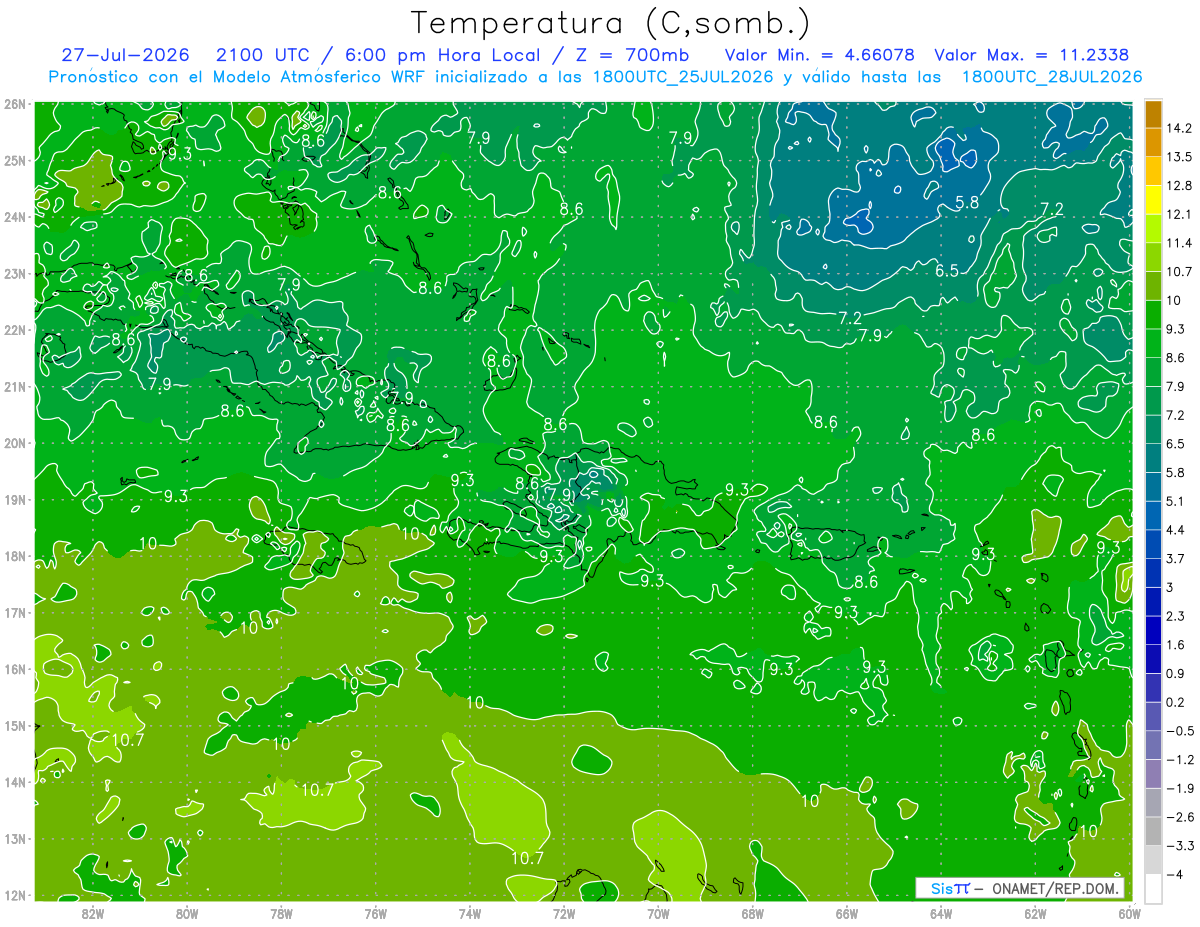The height and width of the screenshot is (927, 1200).
Task: Click the 'Valor Max. = 11.2338' readout
Action: [x=1033, y=55]
